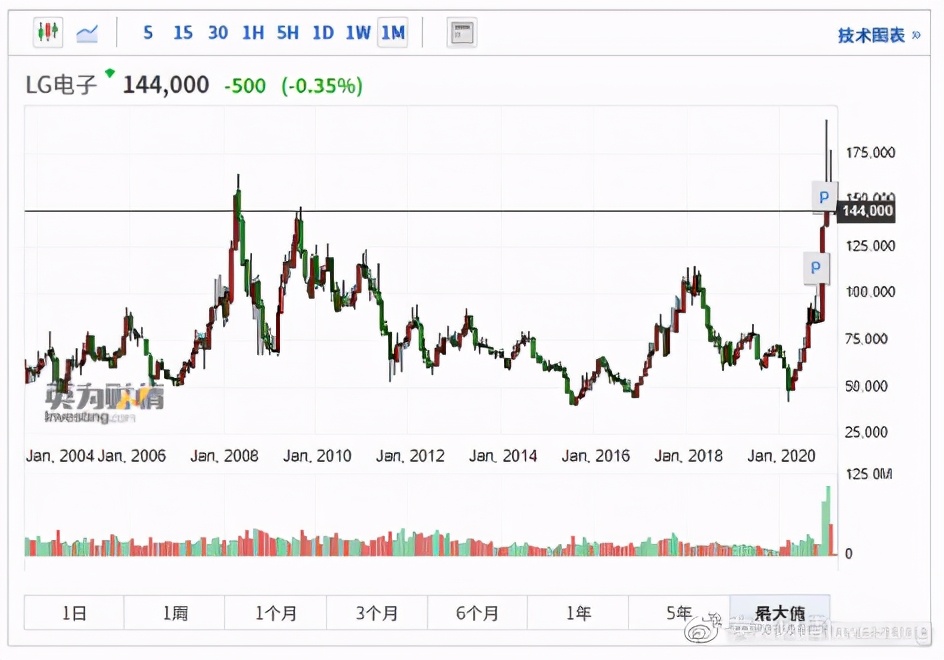Screen dimensions: 944x660
Task: Click the LG电子 stock name
Action: click(x=61, y=85)
